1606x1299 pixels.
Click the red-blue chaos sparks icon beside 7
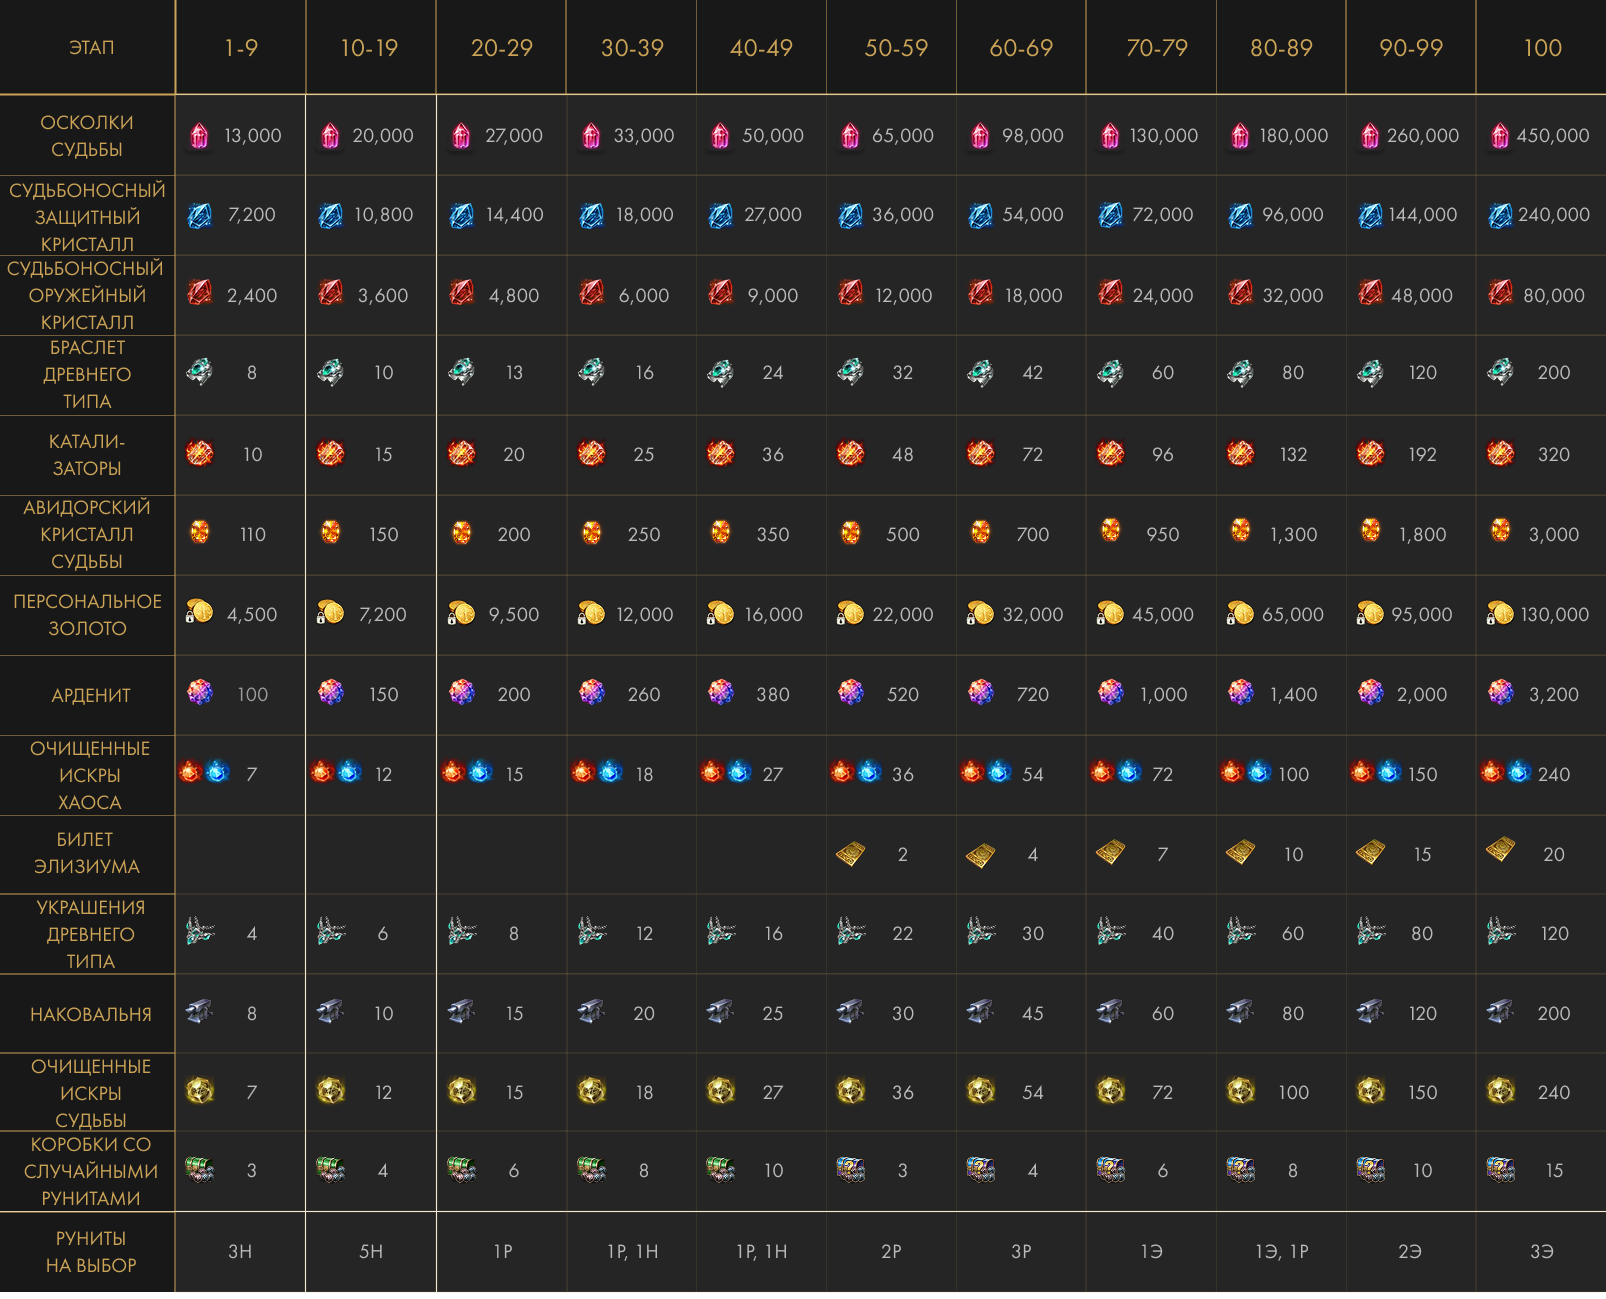[204, 772]
